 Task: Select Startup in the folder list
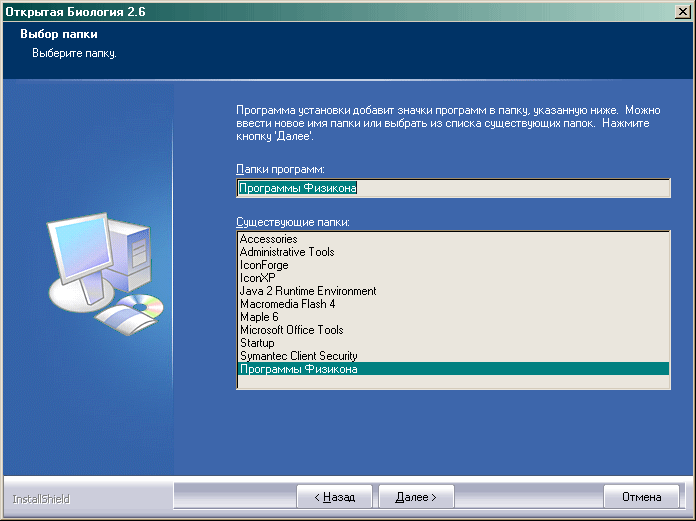pos(257,343)
